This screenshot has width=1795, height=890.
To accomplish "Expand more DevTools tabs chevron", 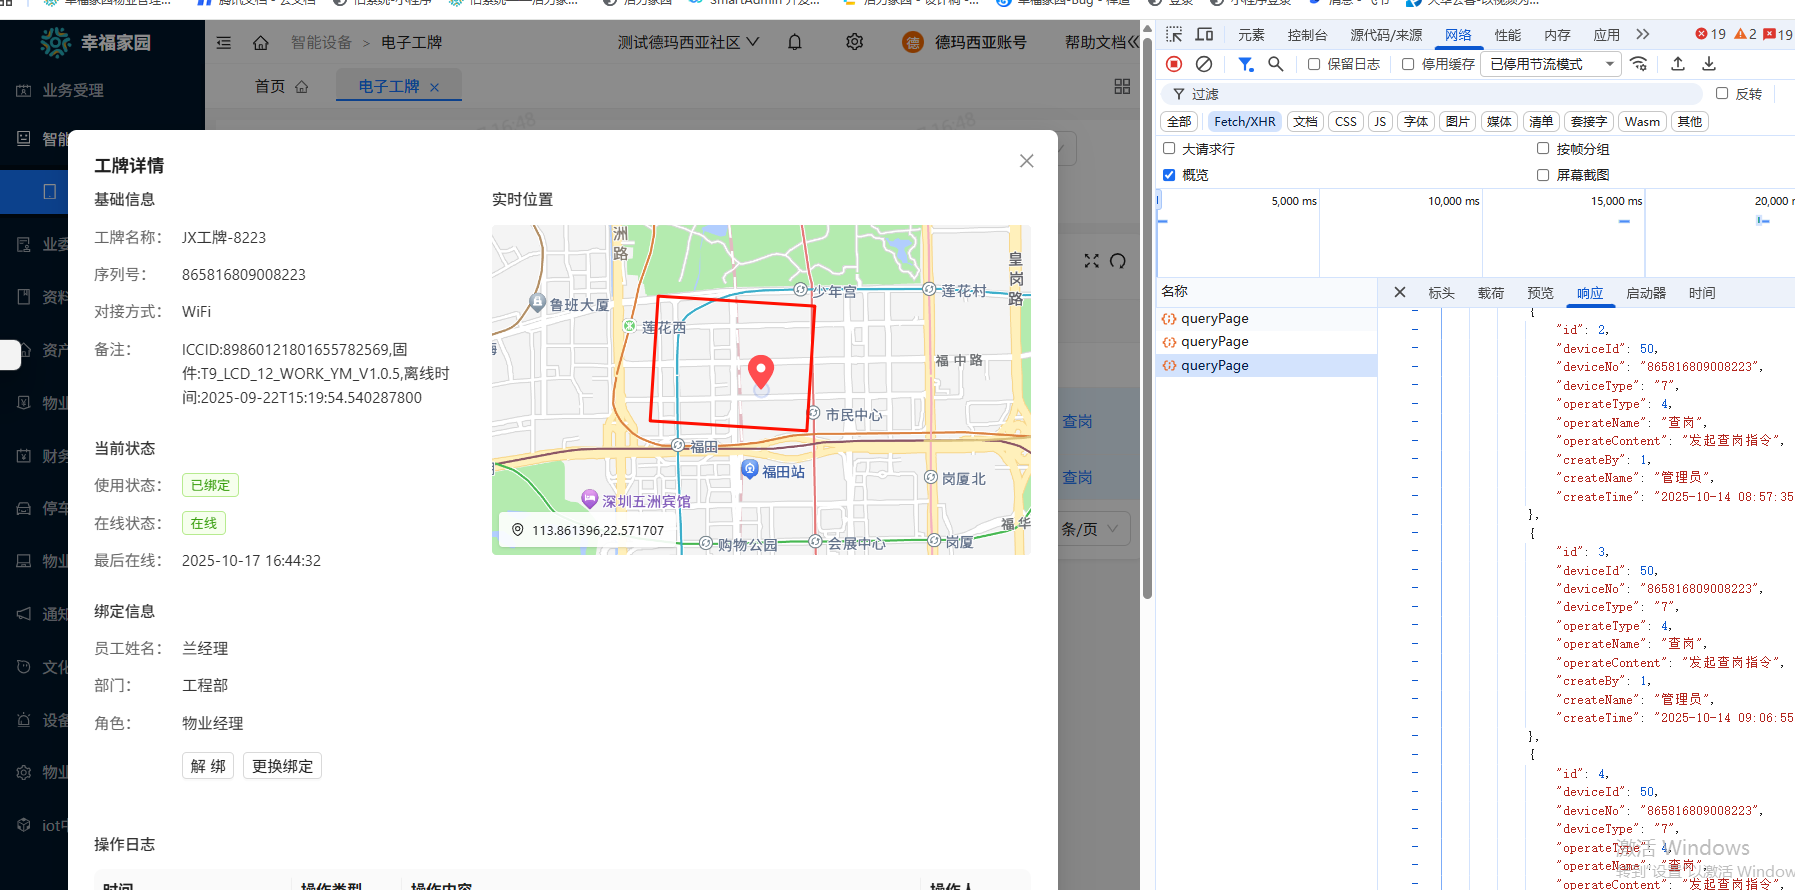I will [x=1642, y=35].
